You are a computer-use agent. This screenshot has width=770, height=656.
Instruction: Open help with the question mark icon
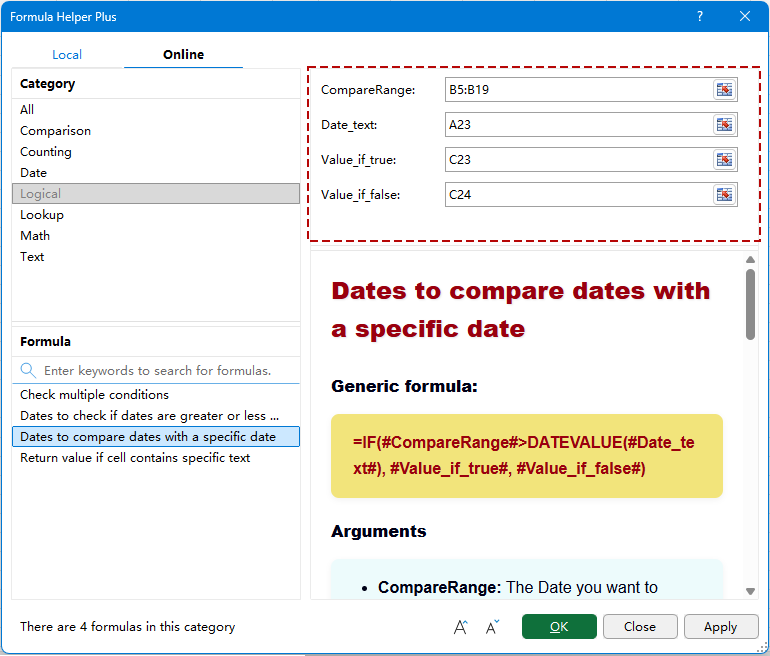tap(700, 16)
